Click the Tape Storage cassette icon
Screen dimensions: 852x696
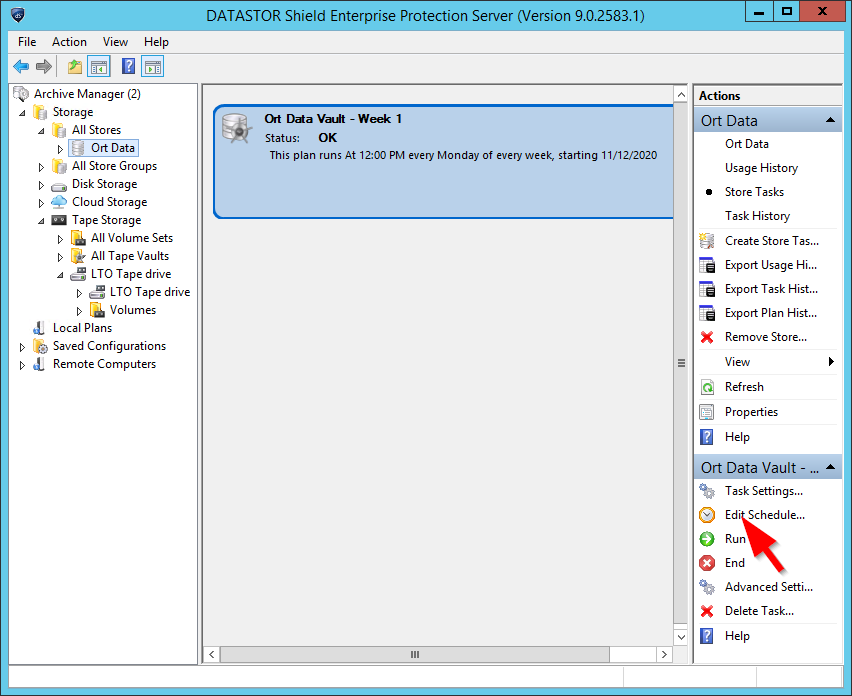click(59, 220)
